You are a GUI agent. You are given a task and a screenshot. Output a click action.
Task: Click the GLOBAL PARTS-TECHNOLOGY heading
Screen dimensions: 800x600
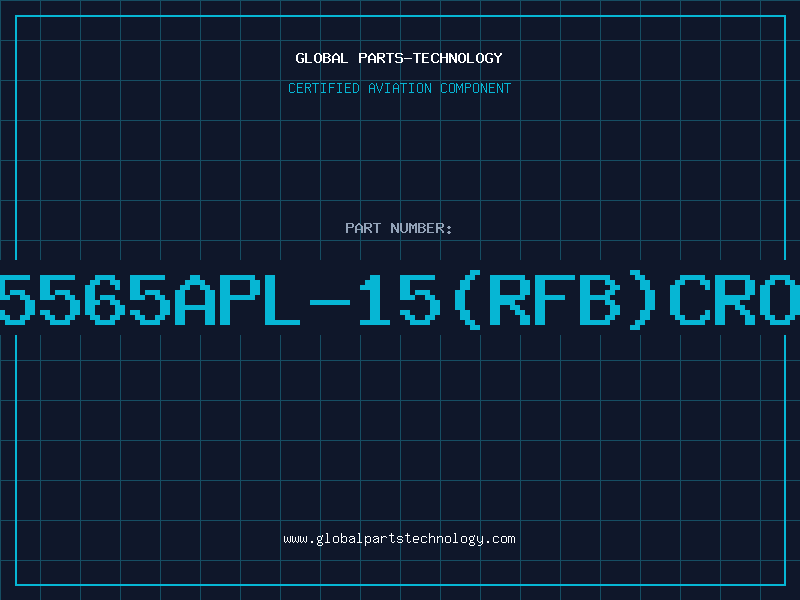coord(399,58)
